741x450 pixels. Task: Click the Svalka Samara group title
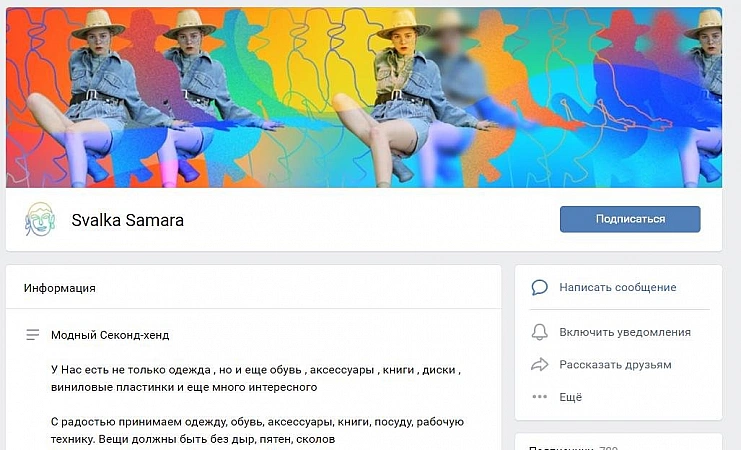pos(128,220)
